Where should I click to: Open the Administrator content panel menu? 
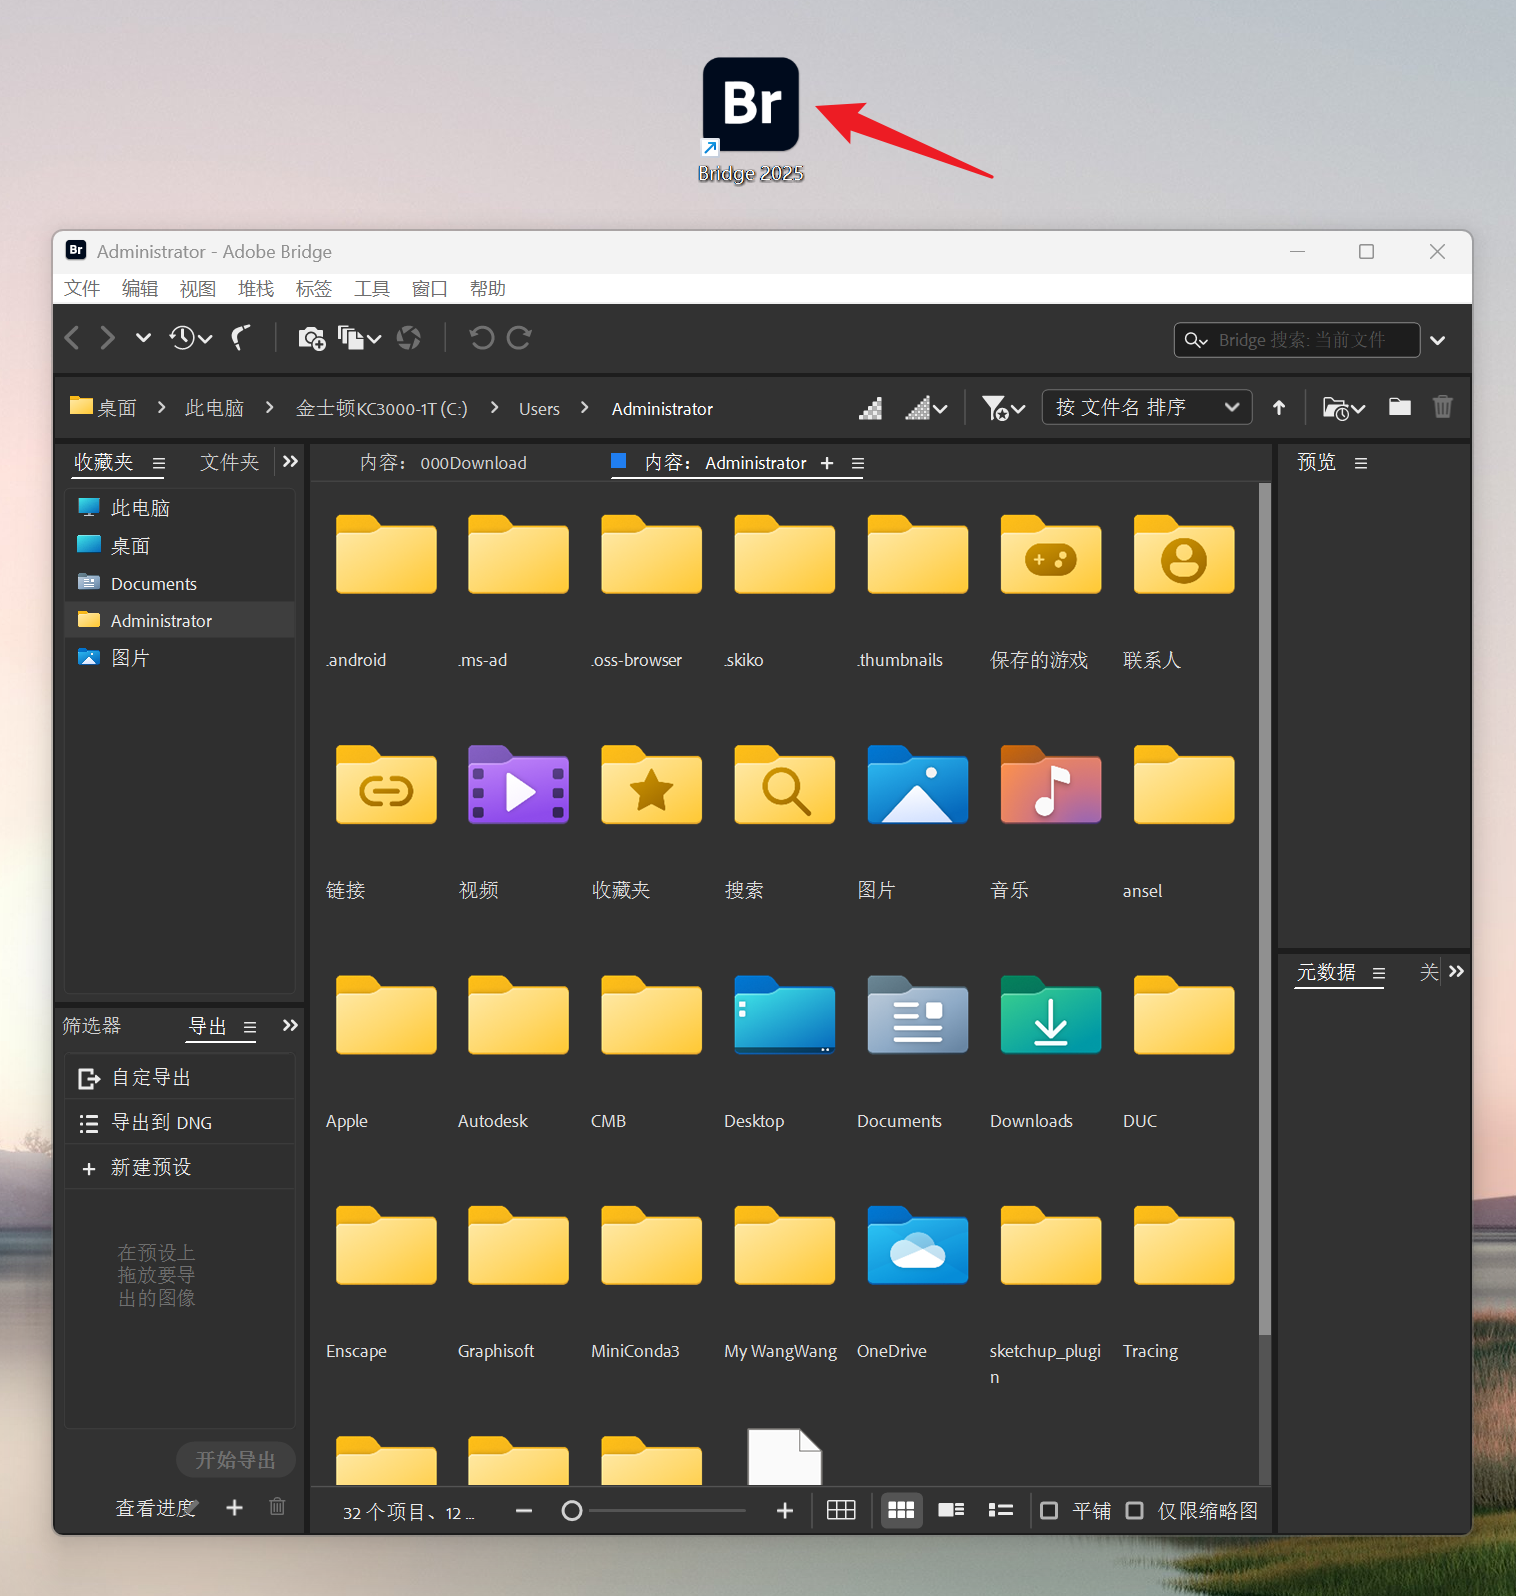tap(858, 463)
